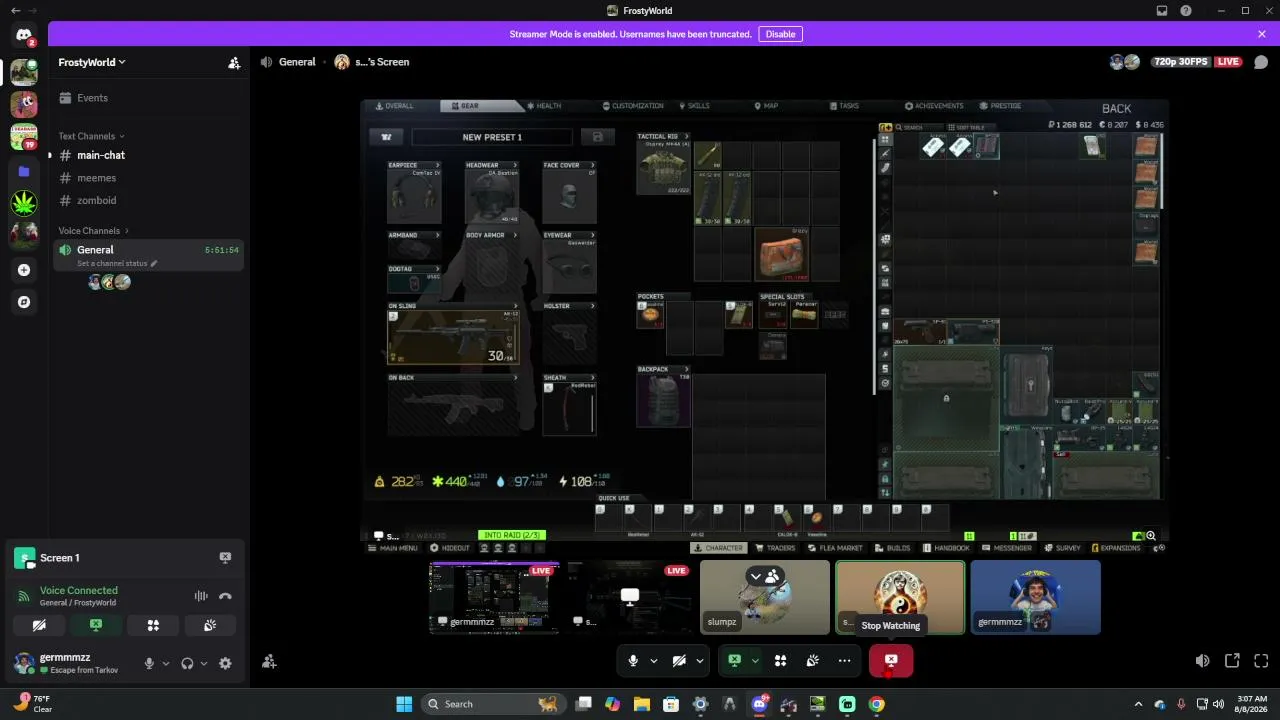Expand the FrostyWorld server menu
The height and width of the screenshot is (720, 1280).
(x=92, y=62)
